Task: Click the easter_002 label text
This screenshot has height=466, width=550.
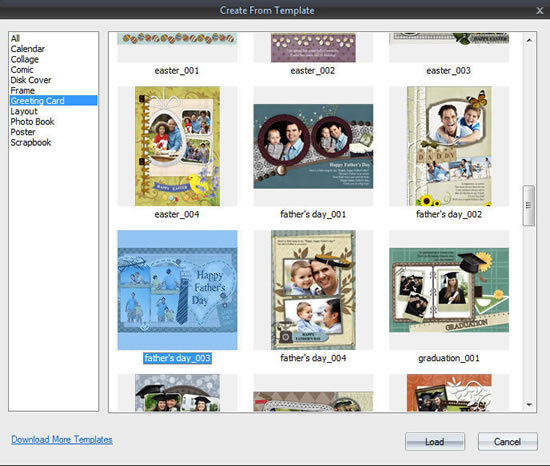Action: click(x=313, y=71)
